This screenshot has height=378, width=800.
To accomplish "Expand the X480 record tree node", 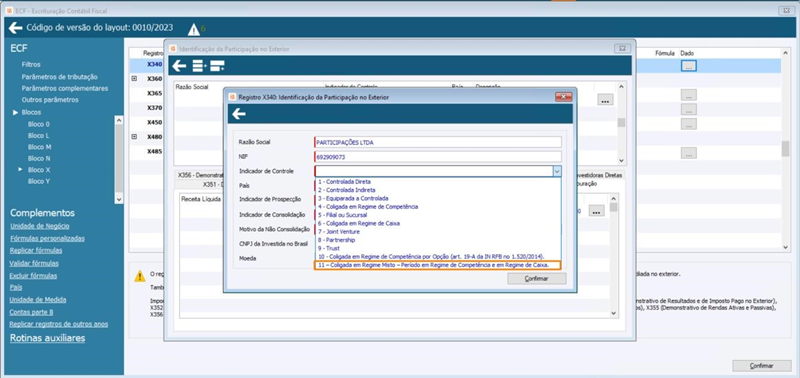I will pos(135,137).
